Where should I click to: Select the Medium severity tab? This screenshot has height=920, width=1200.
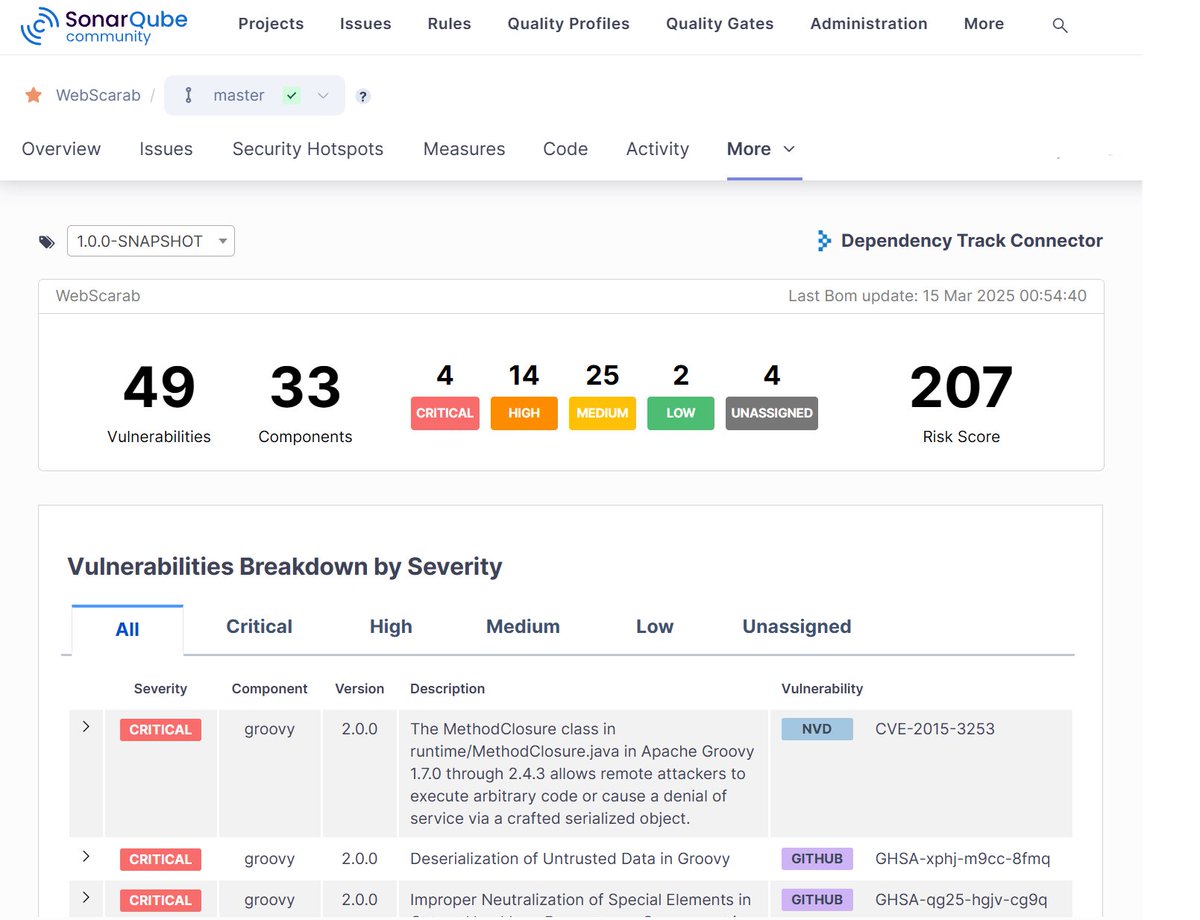point(523,627)
